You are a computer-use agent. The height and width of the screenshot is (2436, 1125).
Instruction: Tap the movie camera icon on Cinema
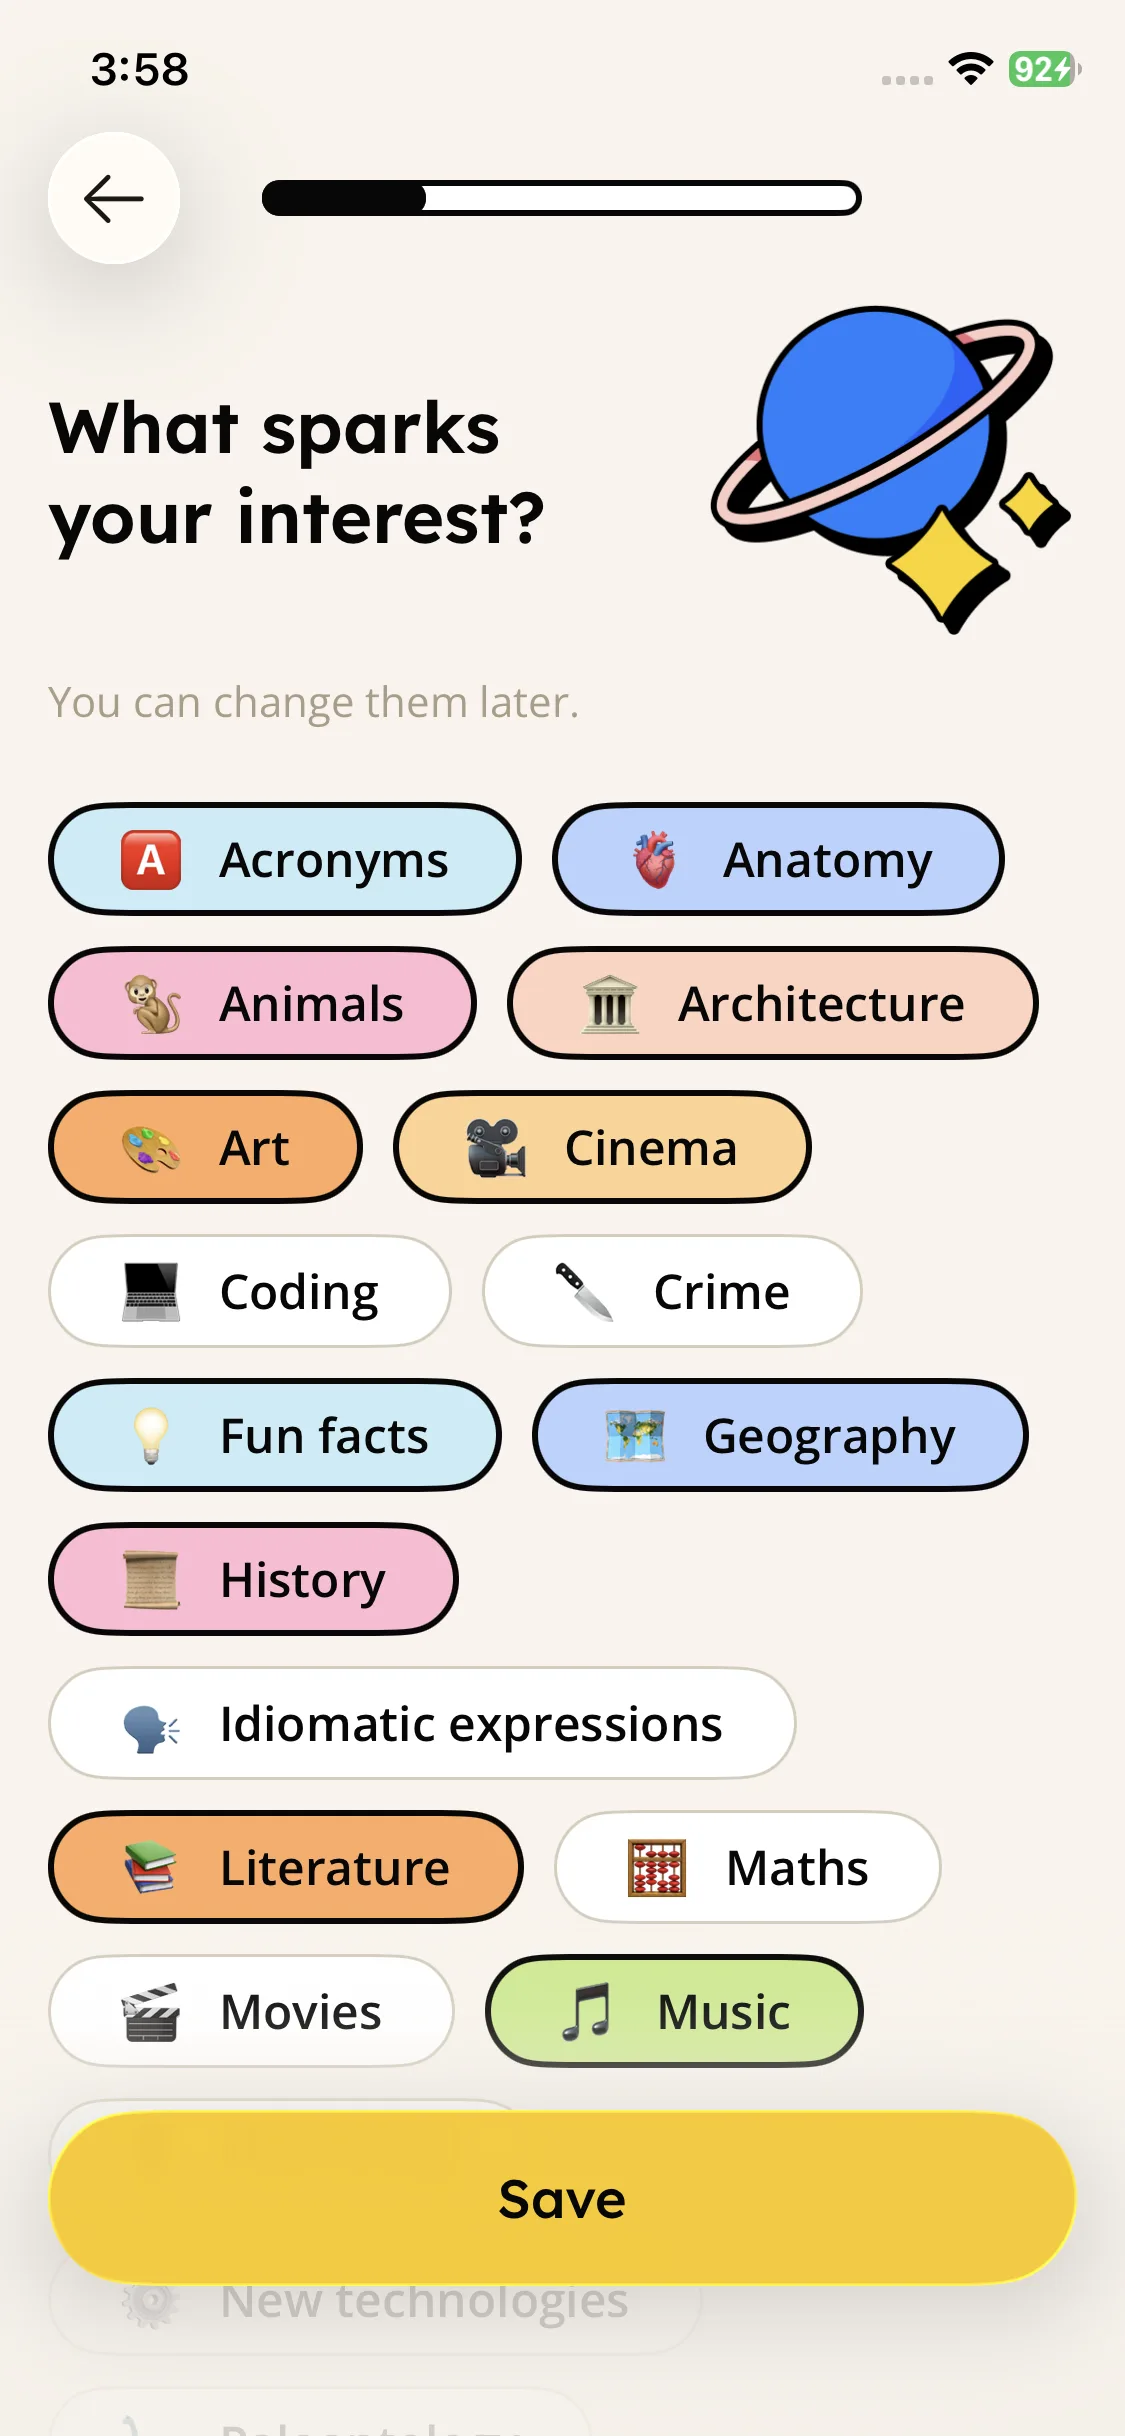coord(496,1148)
